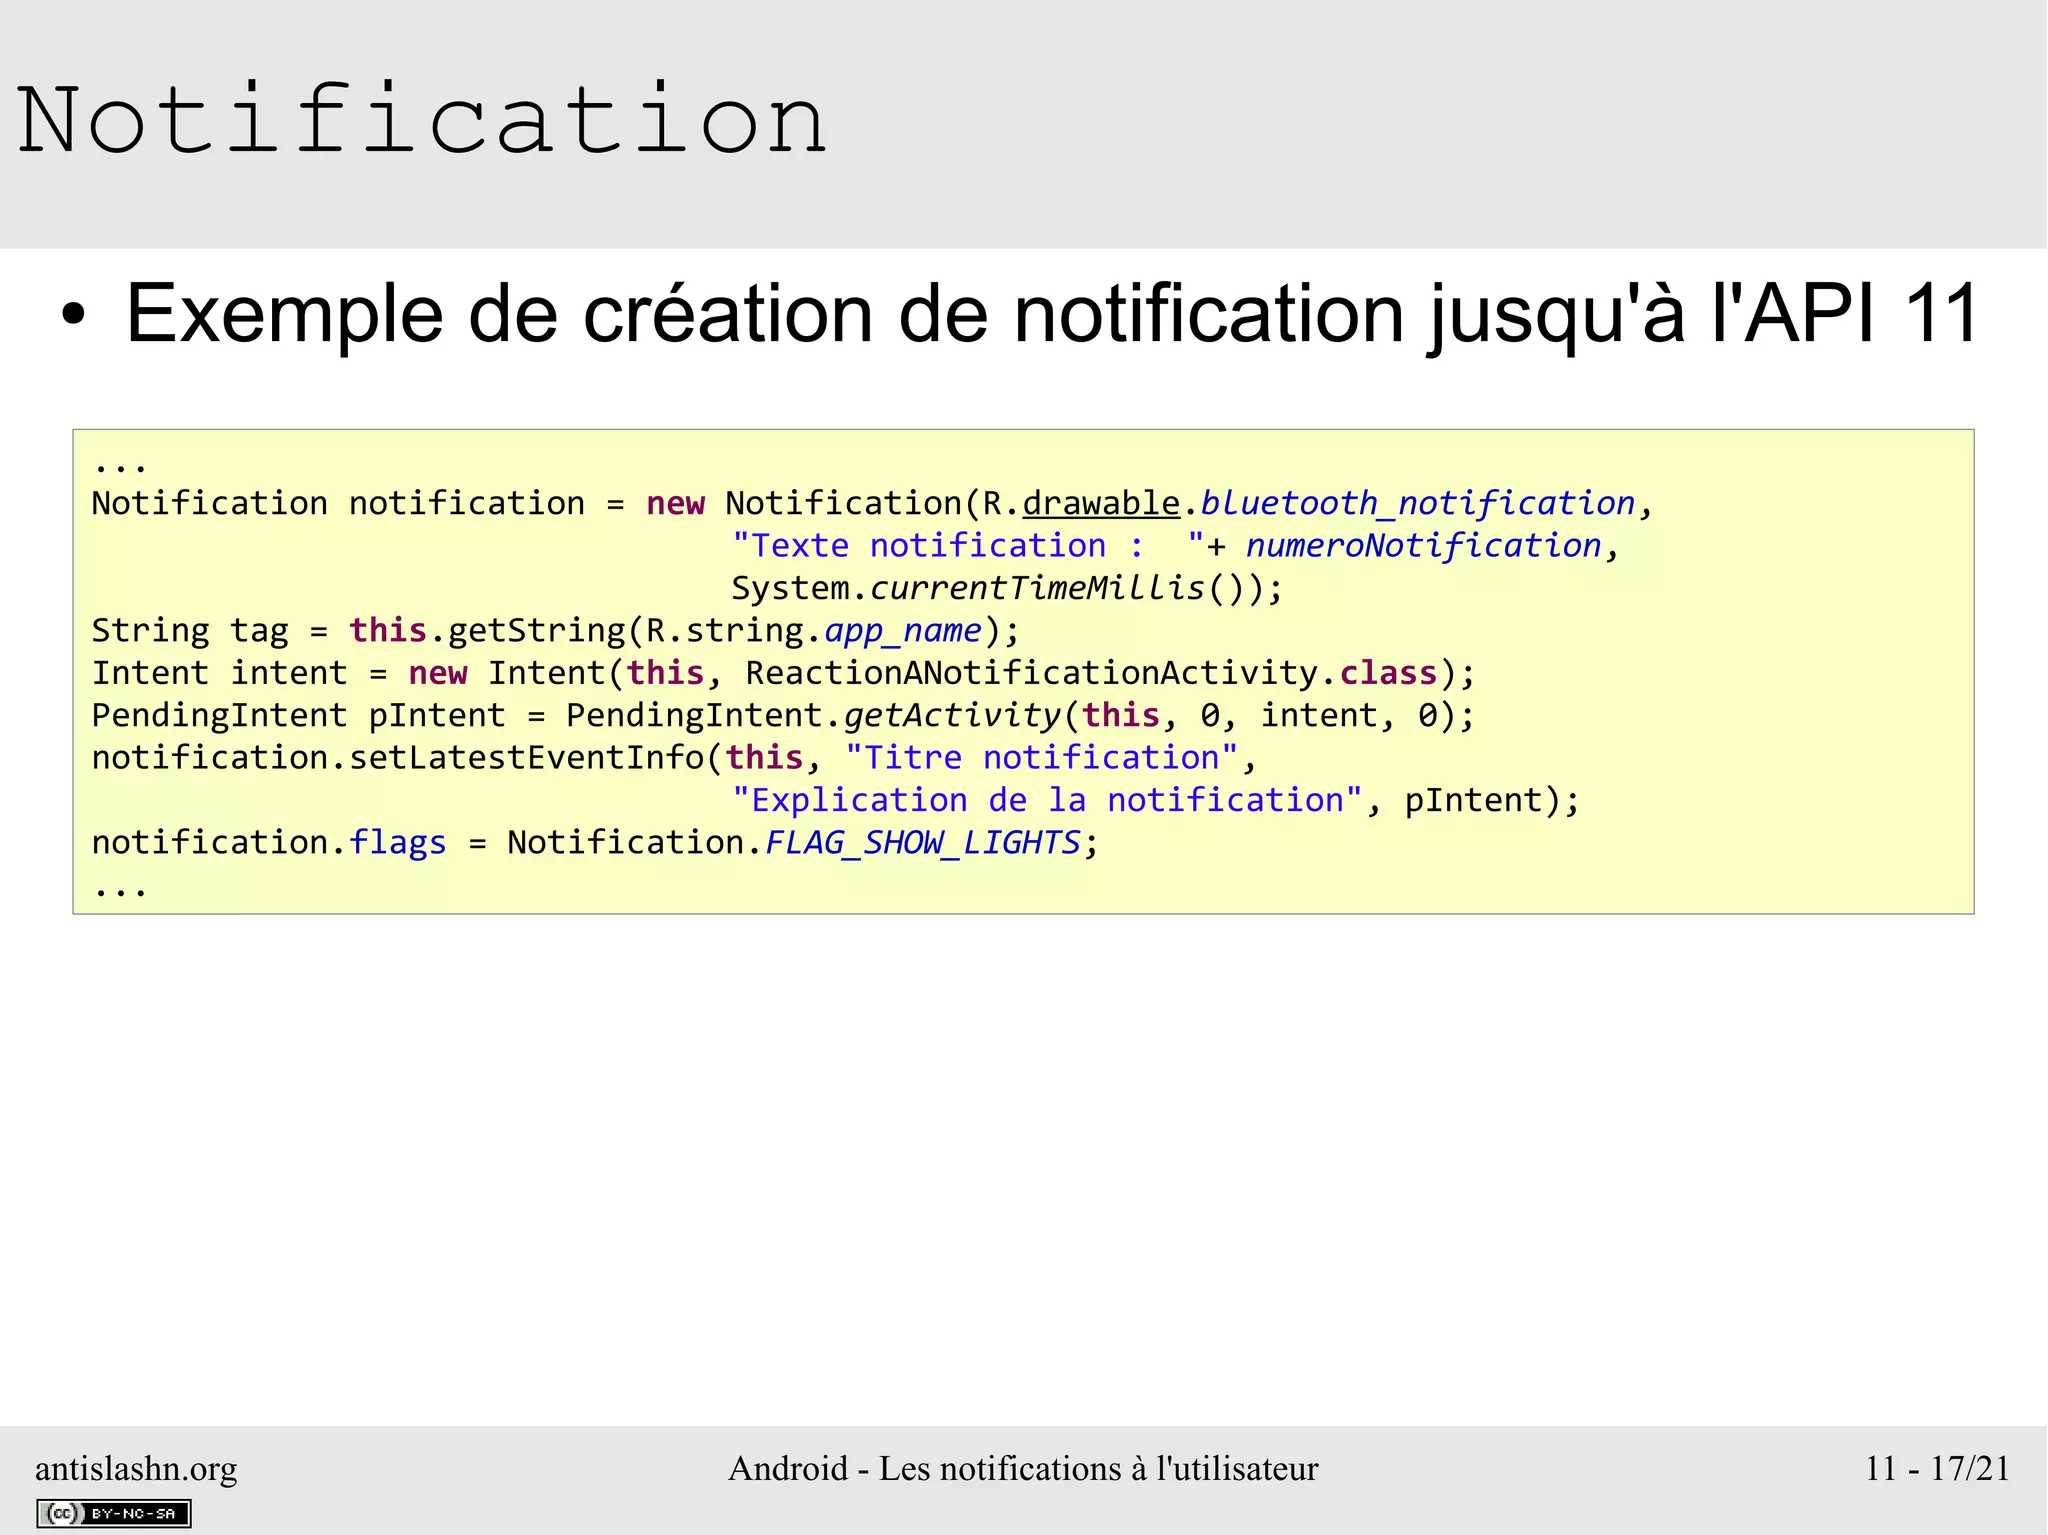
Task: Click 'FLAG_SHOW_LIGHTS' in the last code line
Action: [x=923, y=843]
